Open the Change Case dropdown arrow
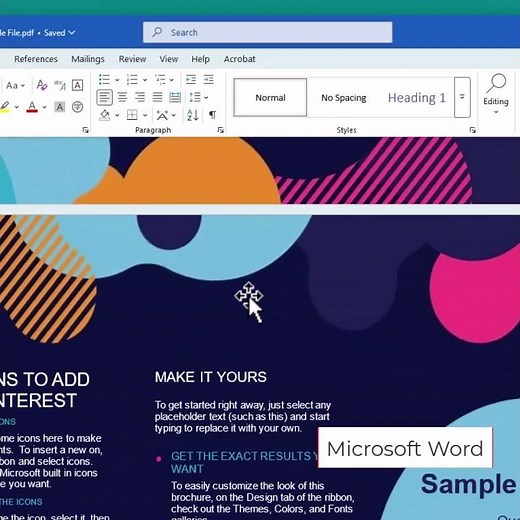This screenshot has width=520, height=520. (23, 86)
